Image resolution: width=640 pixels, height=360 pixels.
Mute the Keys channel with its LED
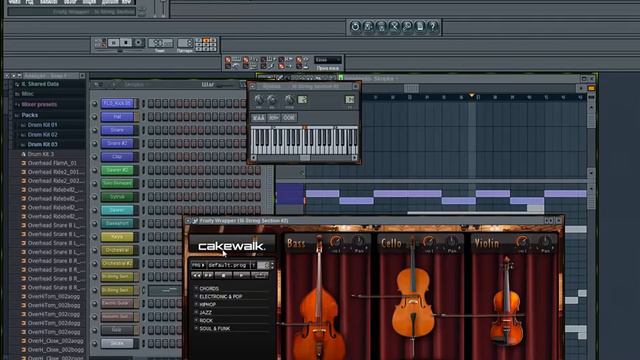(x=95, y=237)
